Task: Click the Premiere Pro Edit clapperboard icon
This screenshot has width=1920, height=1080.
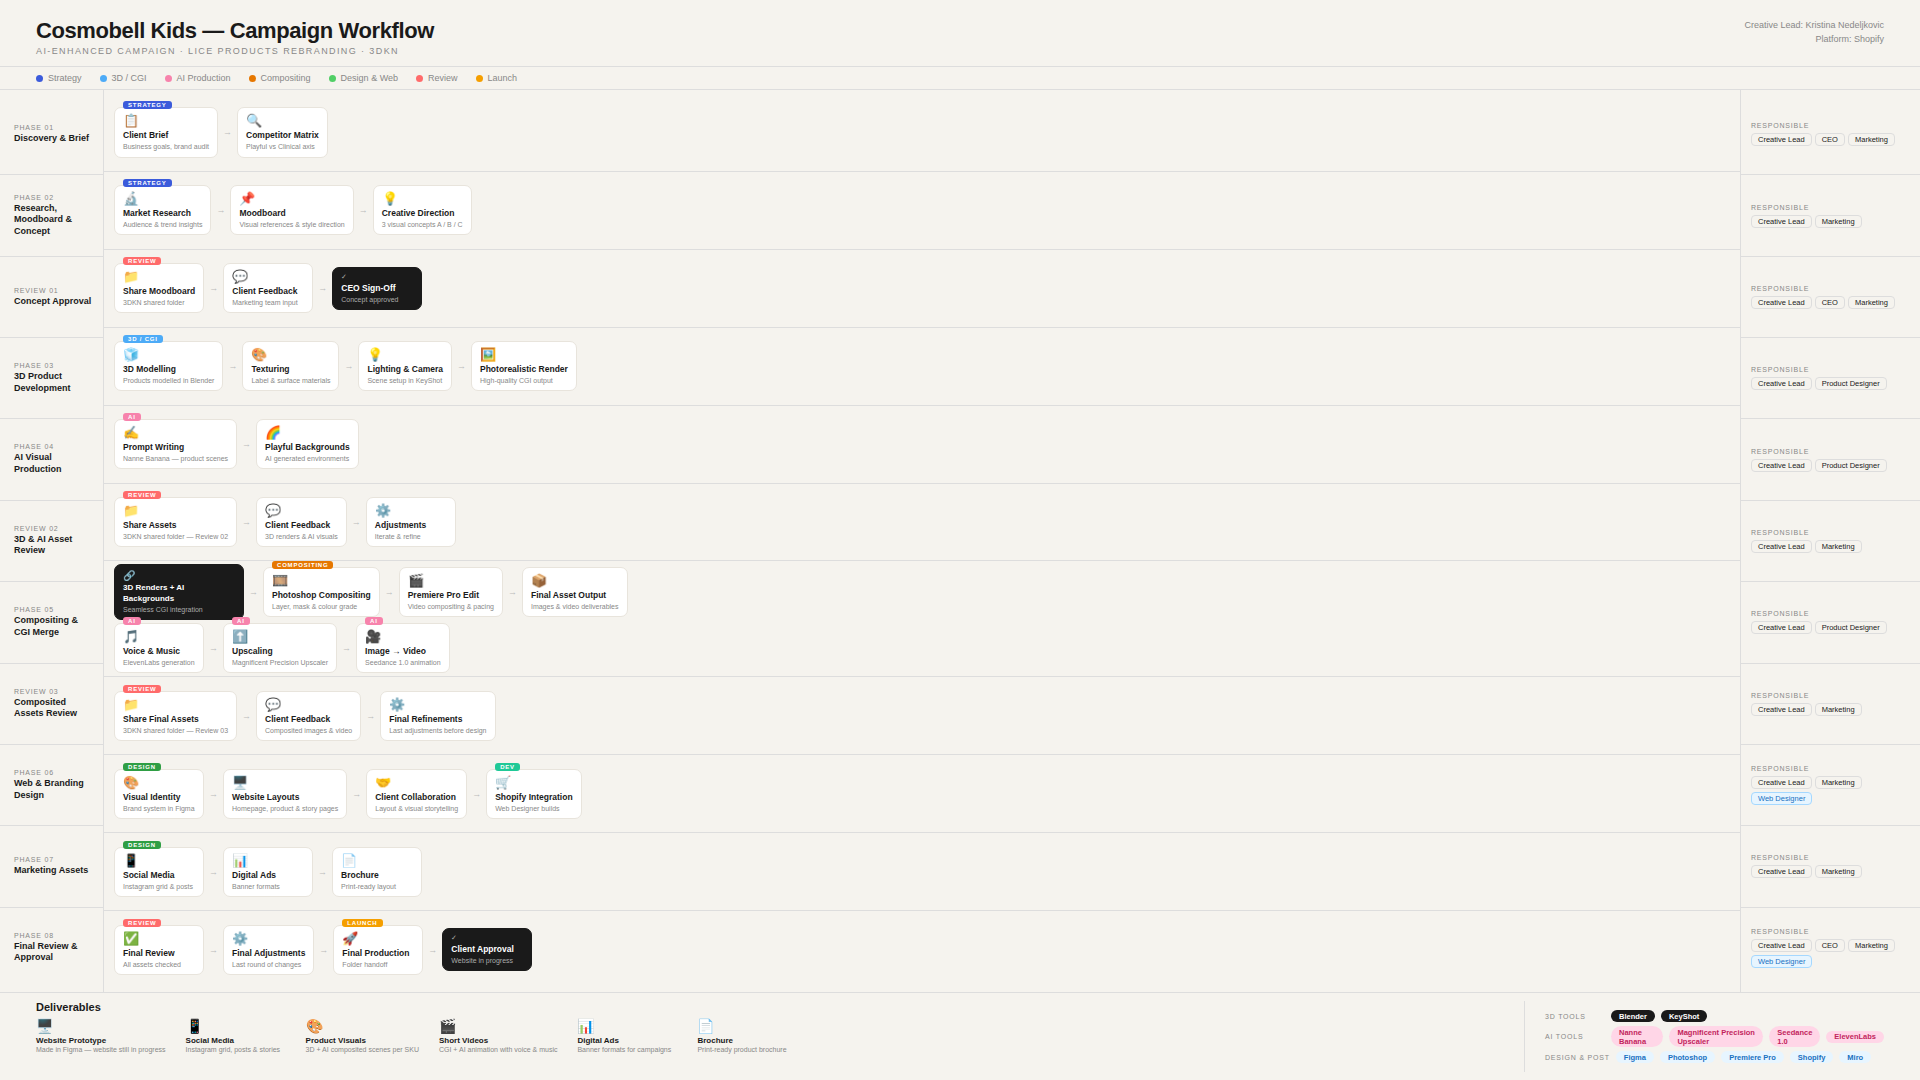Action: pos(417,580)
